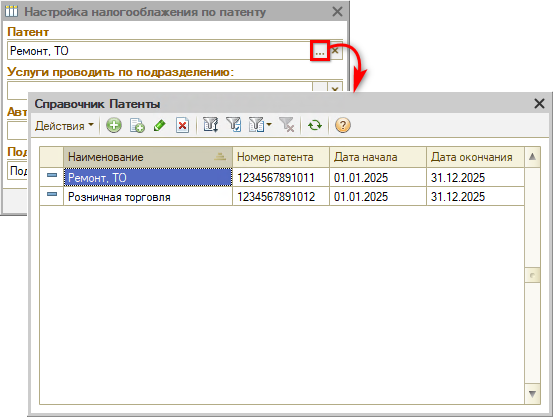Open the patent selection ellipsis button

pyautogui.click(x=320, y=51)
